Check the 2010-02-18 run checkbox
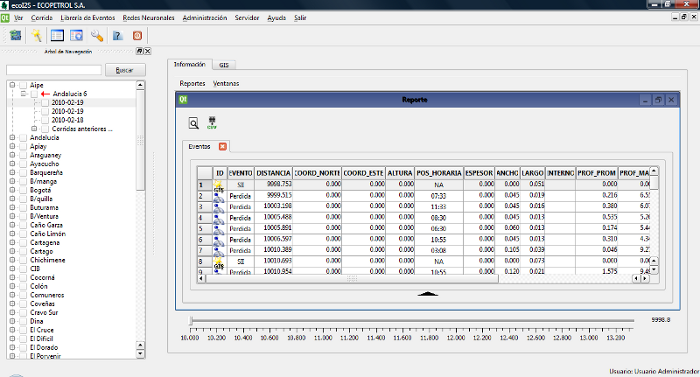This screenshot has height=377, width=700. click(45, 120)
